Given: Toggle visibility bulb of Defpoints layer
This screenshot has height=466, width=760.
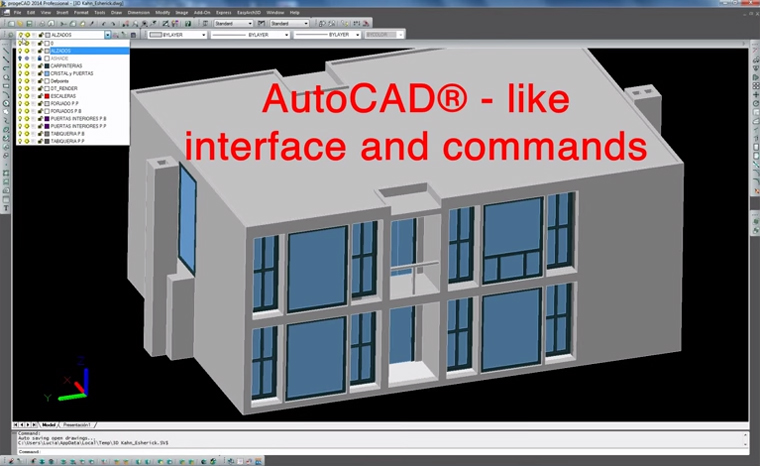Looking at the screenshot, I should pos(20,81).
